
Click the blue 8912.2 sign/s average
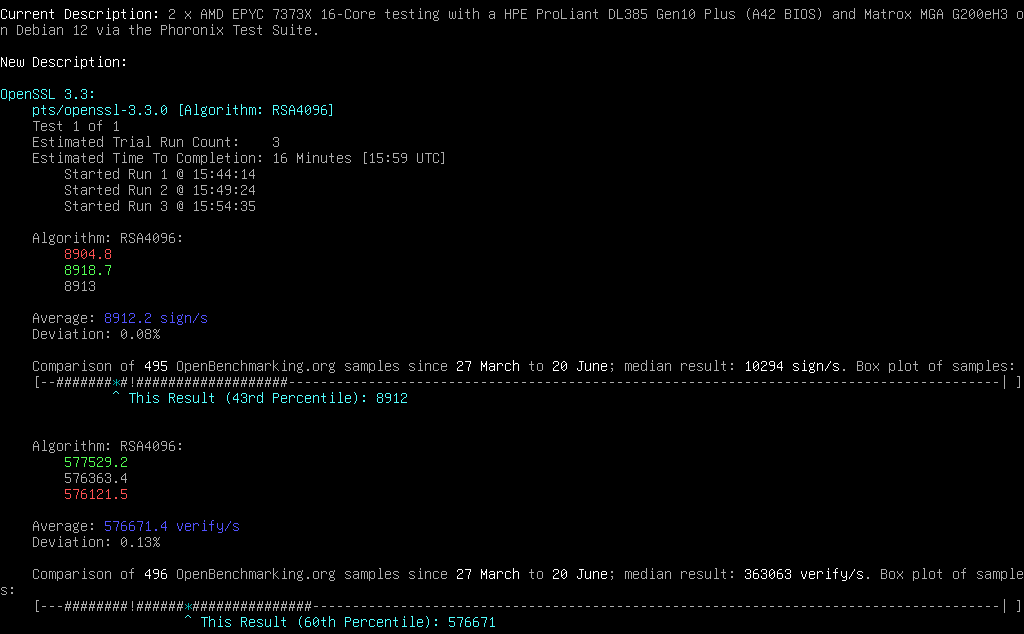tap(156, 318)
